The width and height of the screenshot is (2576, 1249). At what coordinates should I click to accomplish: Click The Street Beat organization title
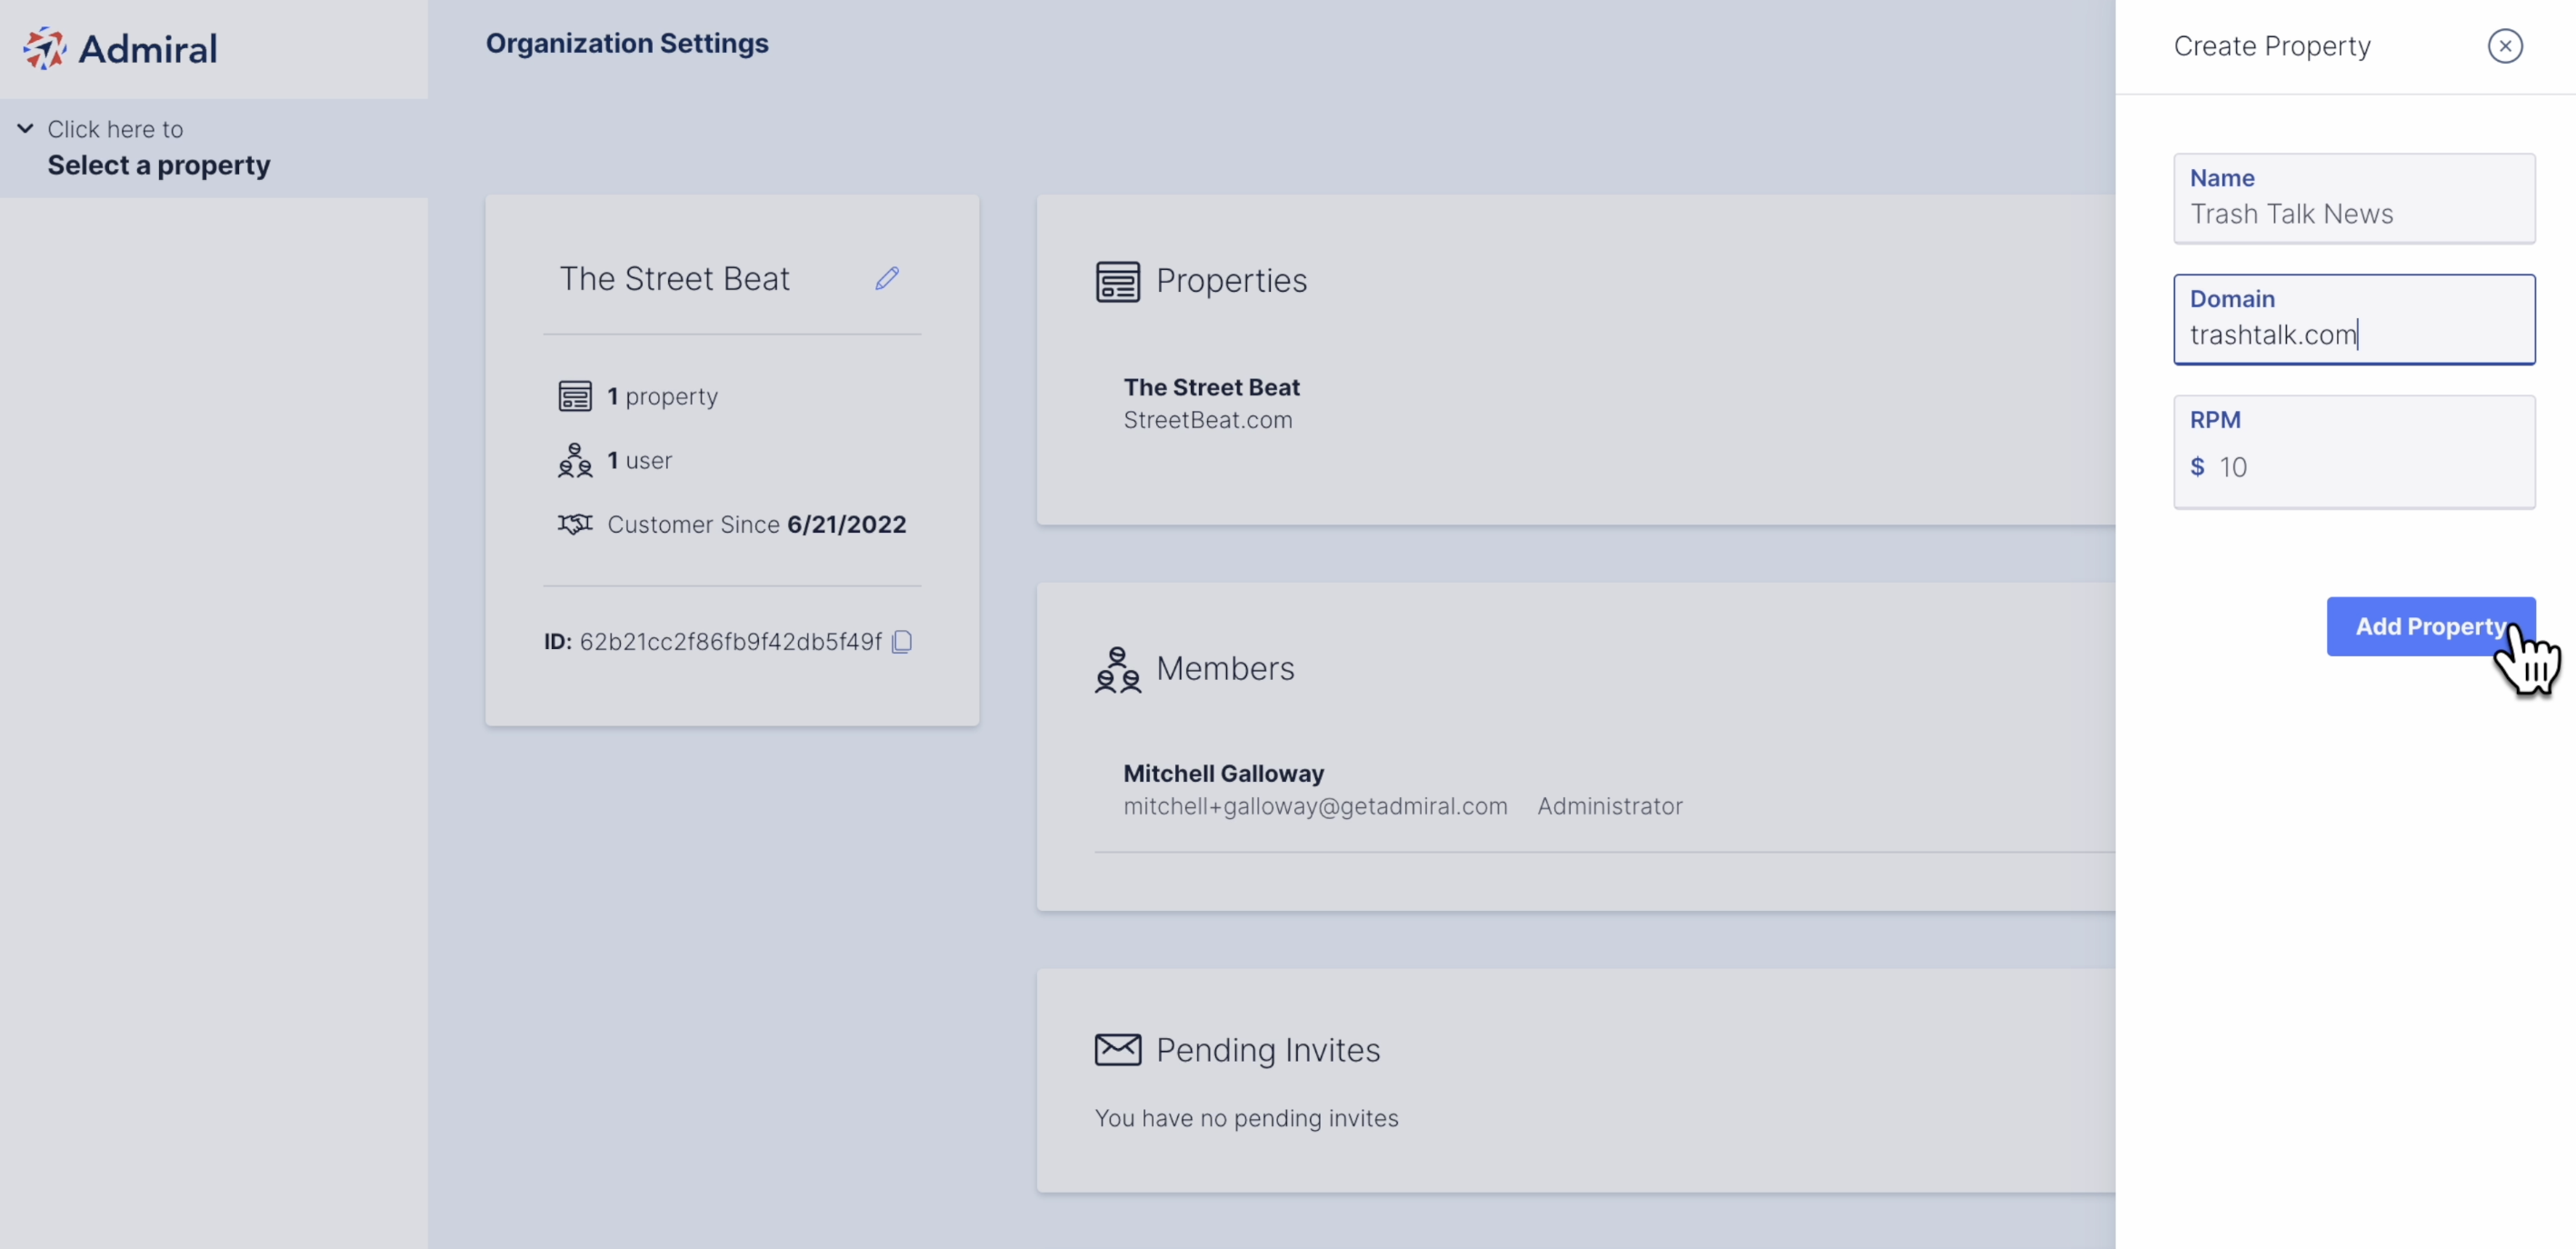(674, 279)
